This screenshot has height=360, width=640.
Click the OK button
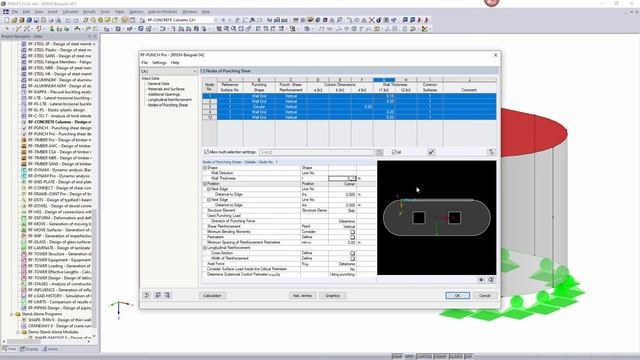pos(457,296)
